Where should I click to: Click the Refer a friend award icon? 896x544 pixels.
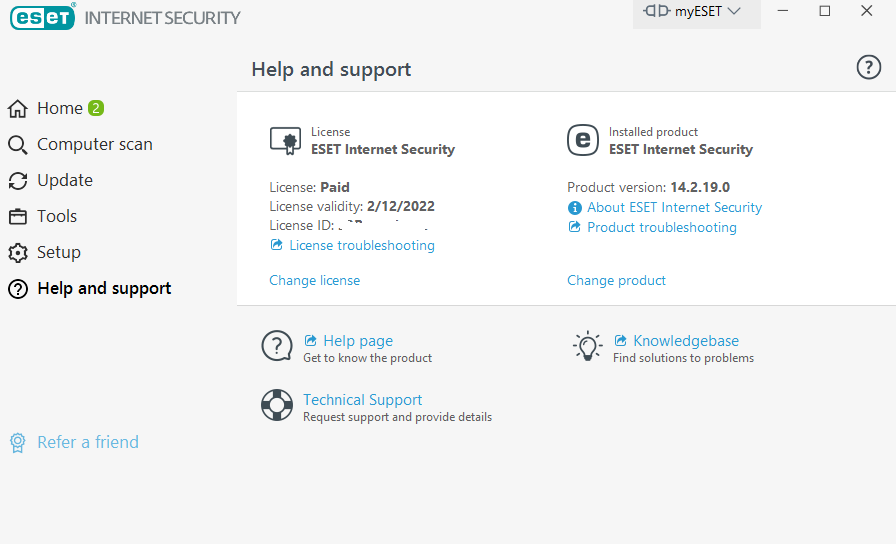(x=18, y=443)
